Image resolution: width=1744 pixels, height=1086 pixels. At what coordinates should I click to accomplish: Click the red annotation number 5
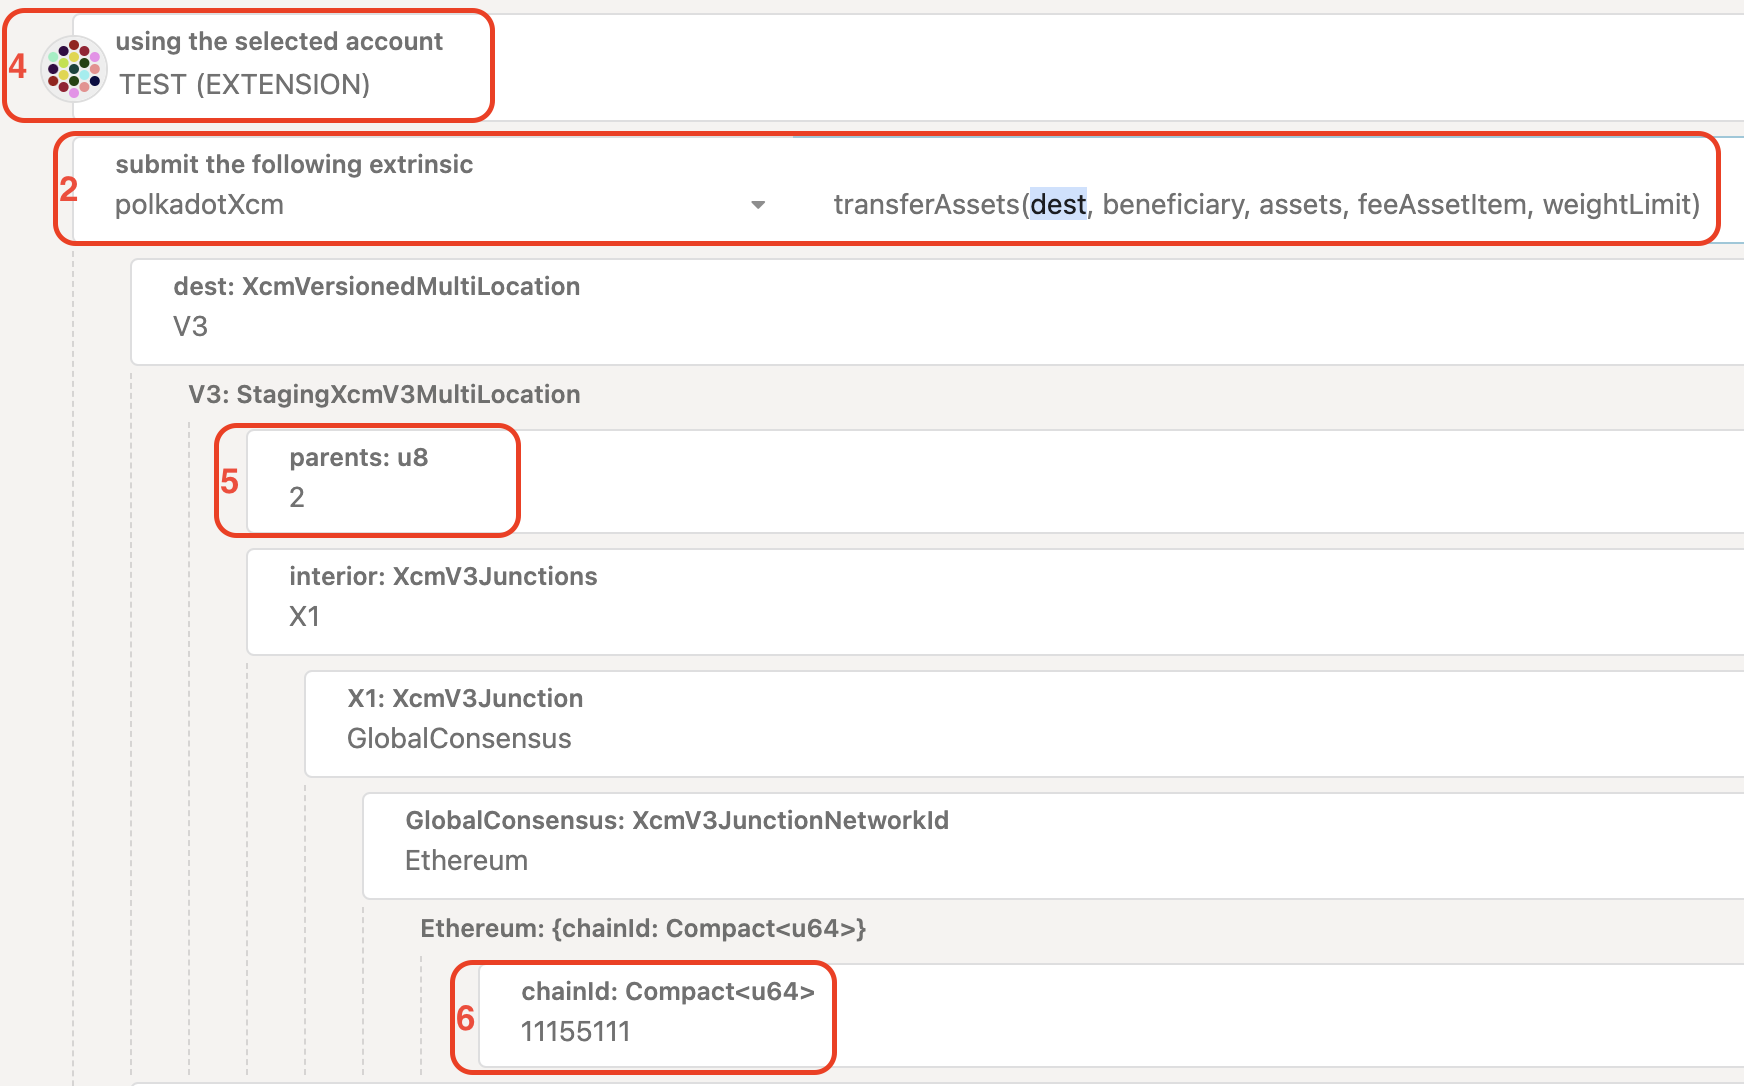[229, 482]
